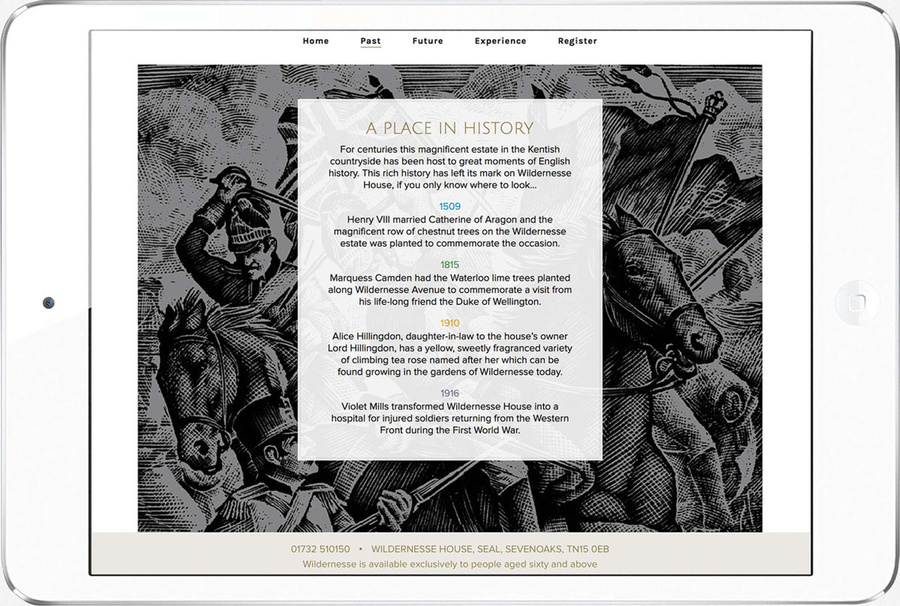
Task: Select the 1509 timeline year heading
Action: click(450, 206)
